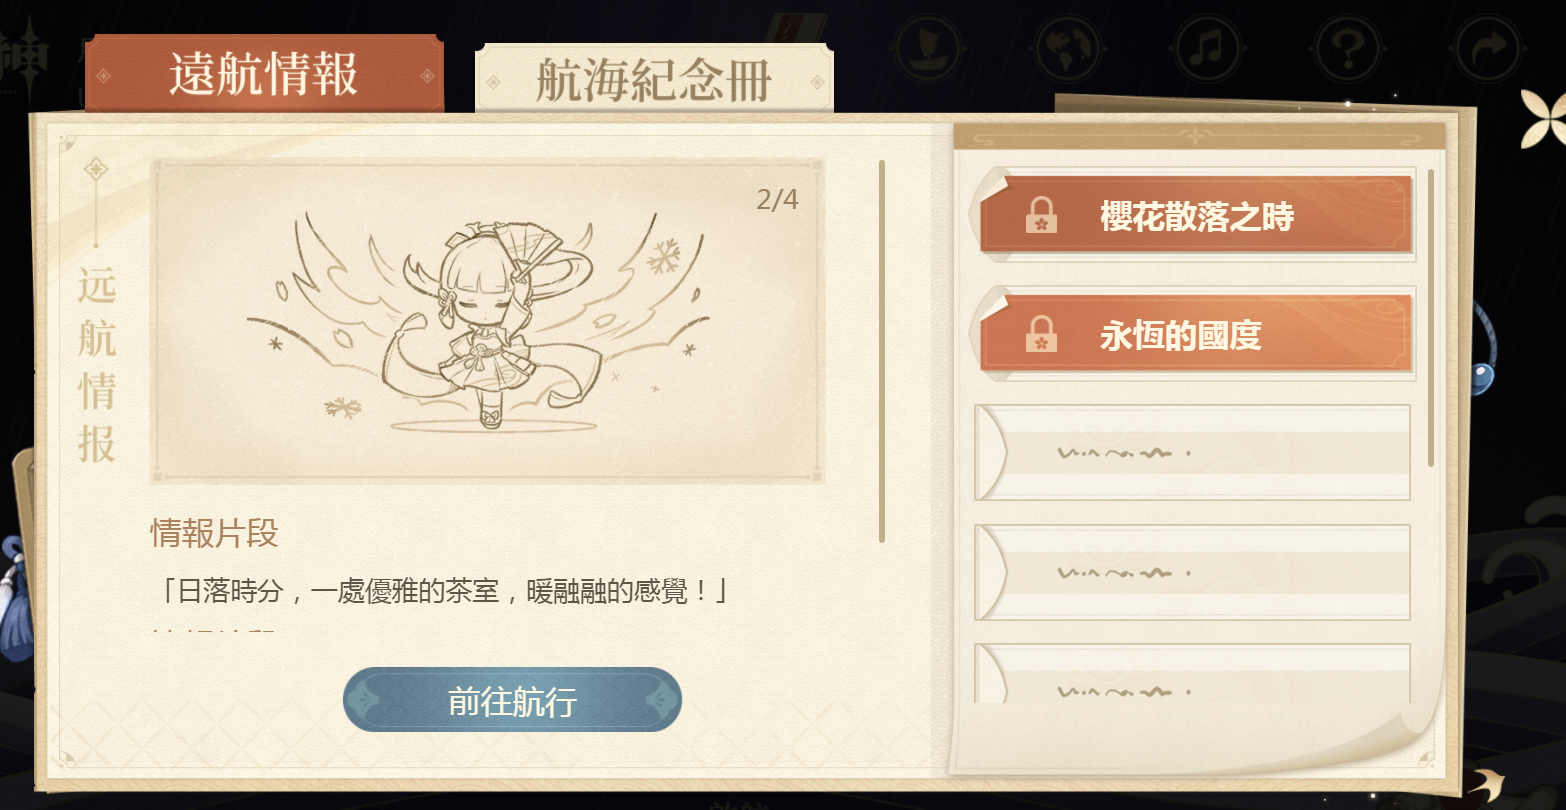This screenshot has height=810, width=1566.
Task: Click the chibi character sketch image
Action: click(x=487, y=321)
